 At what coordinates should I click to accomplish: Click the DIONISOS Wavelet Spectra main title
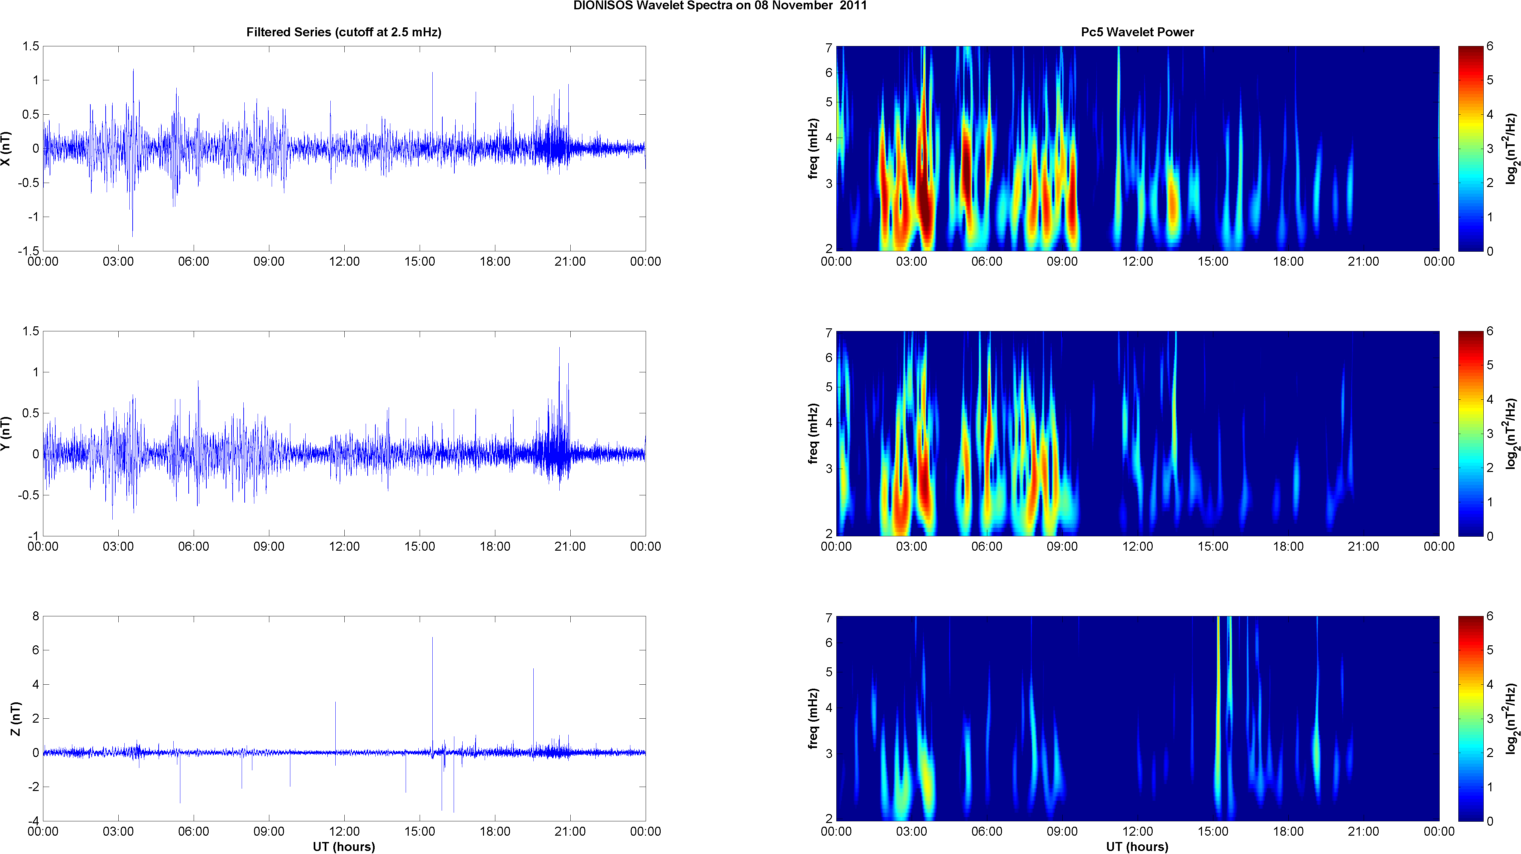coord(720,6)
